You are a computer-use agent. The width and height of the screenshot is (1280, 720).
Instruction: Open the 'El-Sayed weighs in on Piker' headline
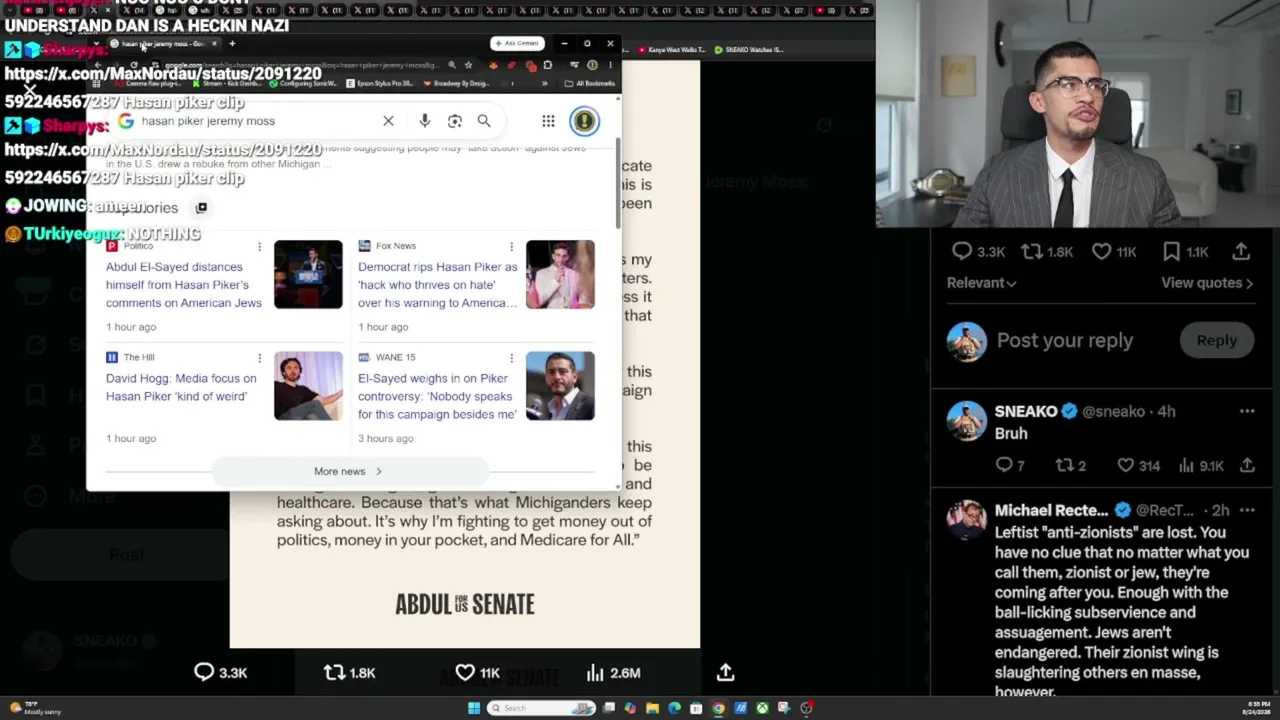click(437, 396)
